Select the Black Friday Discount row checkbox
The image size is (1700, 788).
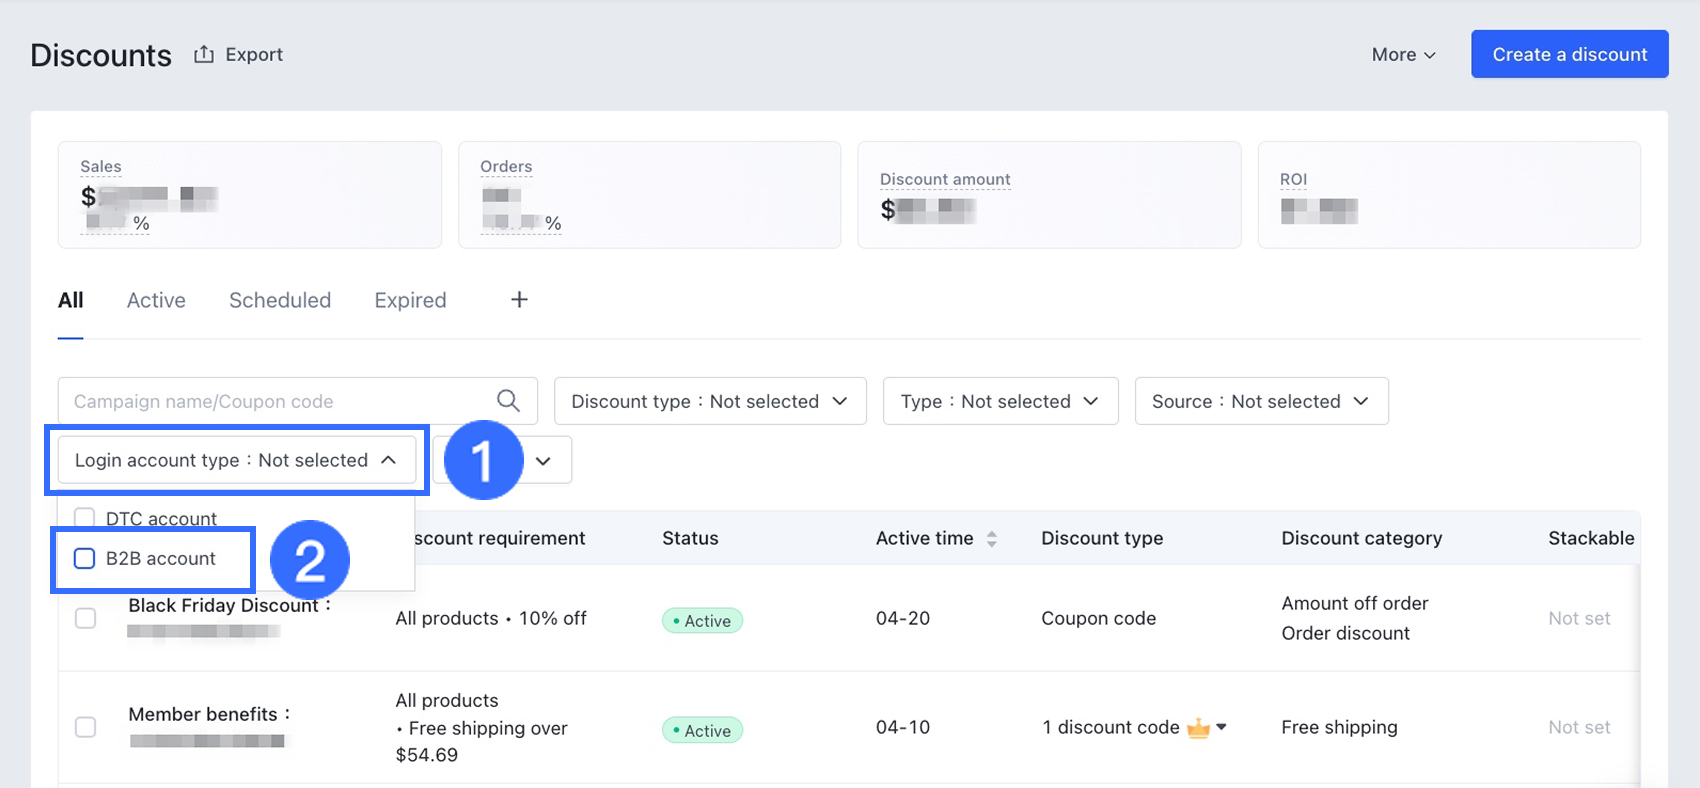86,618
